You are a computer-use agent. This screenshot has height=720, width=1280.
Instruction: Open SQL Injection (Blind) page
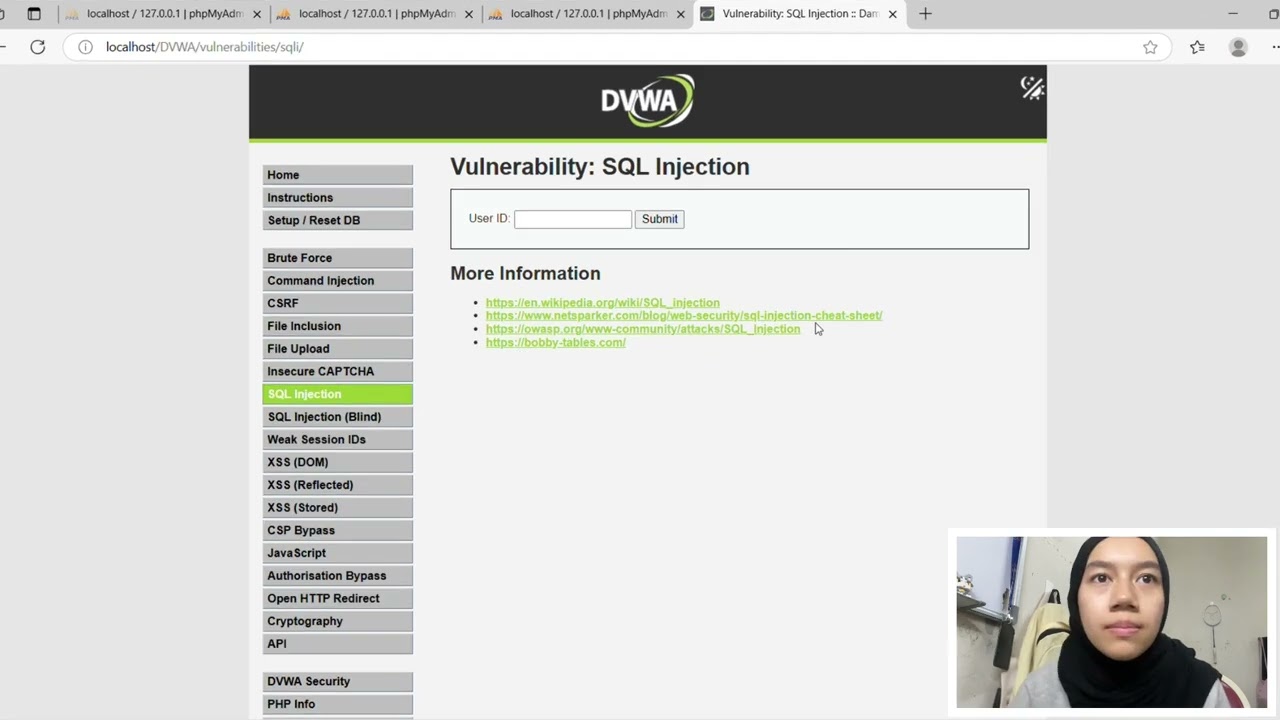[x=338, y=417]
